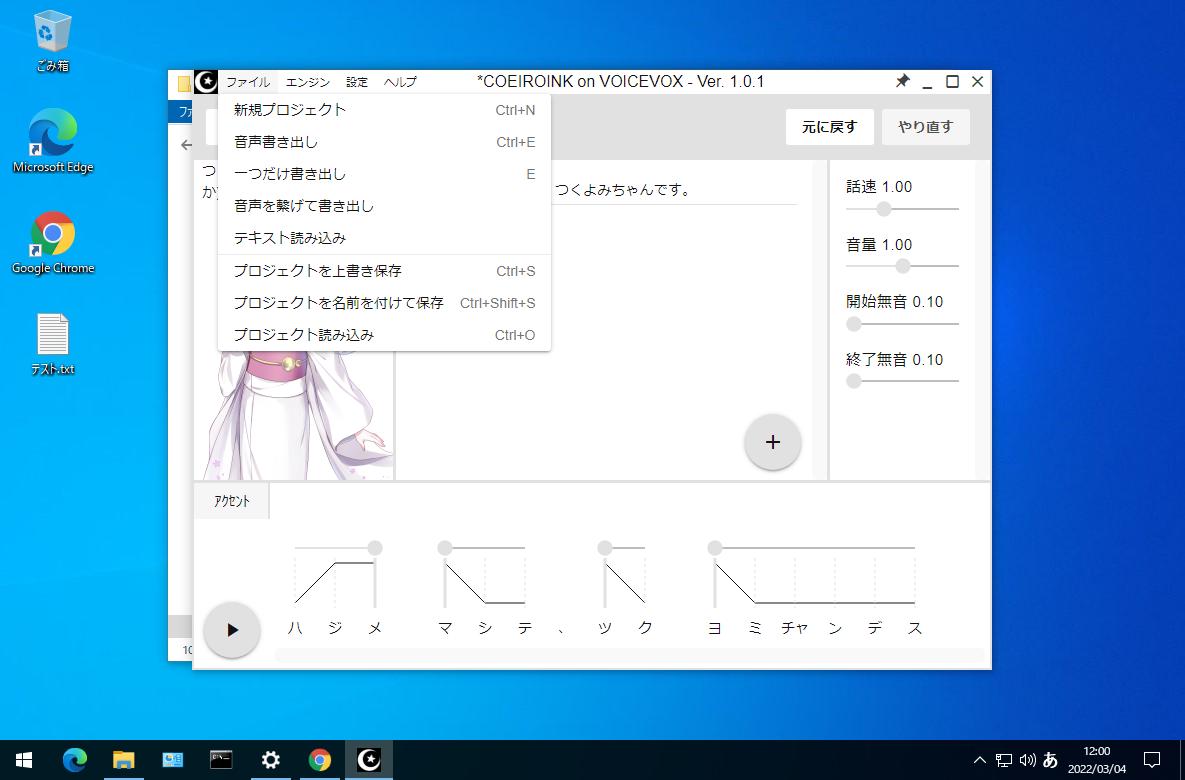
Task: Click accent slider handle above マシテ
Action: tap(445, 548)
